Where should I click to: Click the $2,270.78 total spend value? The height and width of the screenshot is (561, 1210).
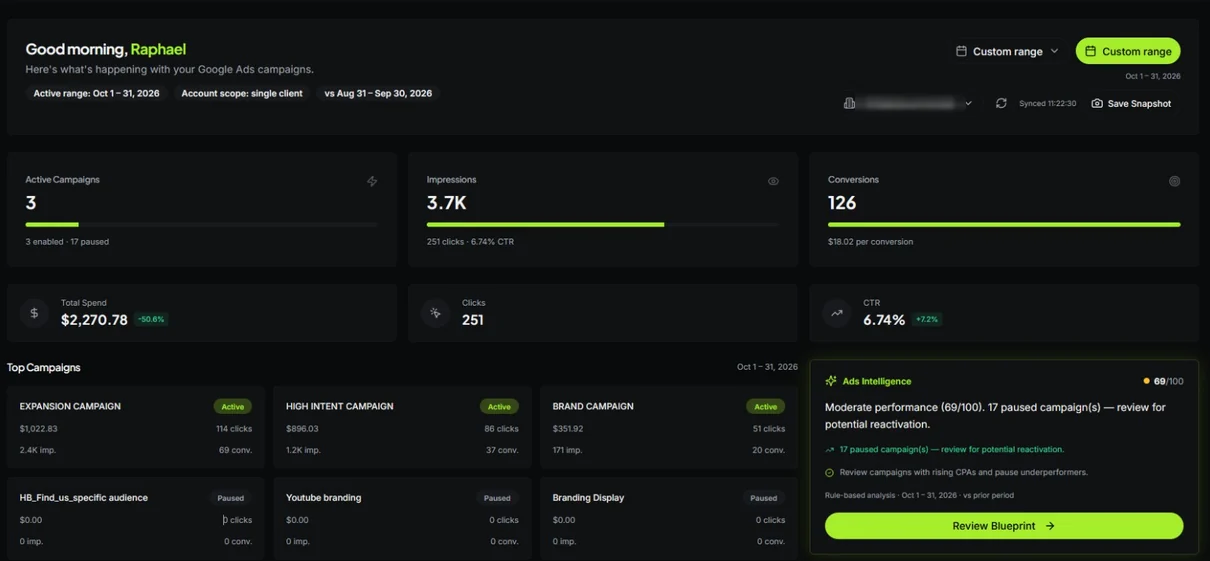tap(94, 320)
